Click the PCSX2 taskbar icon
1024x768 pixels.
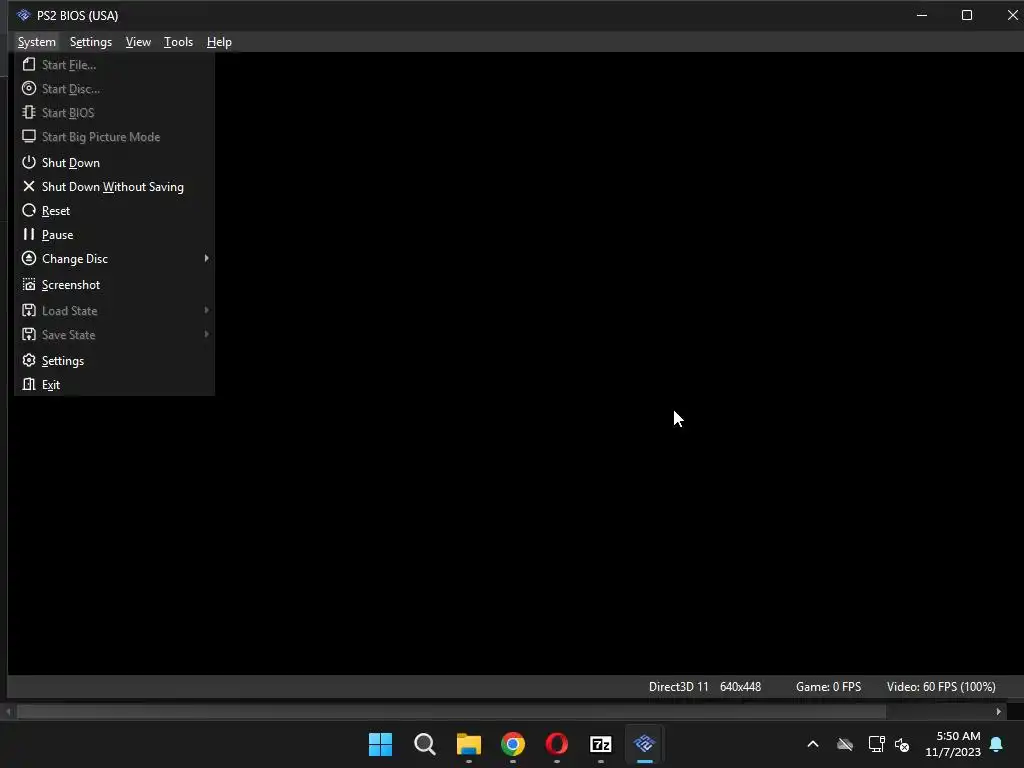point(645,743)
